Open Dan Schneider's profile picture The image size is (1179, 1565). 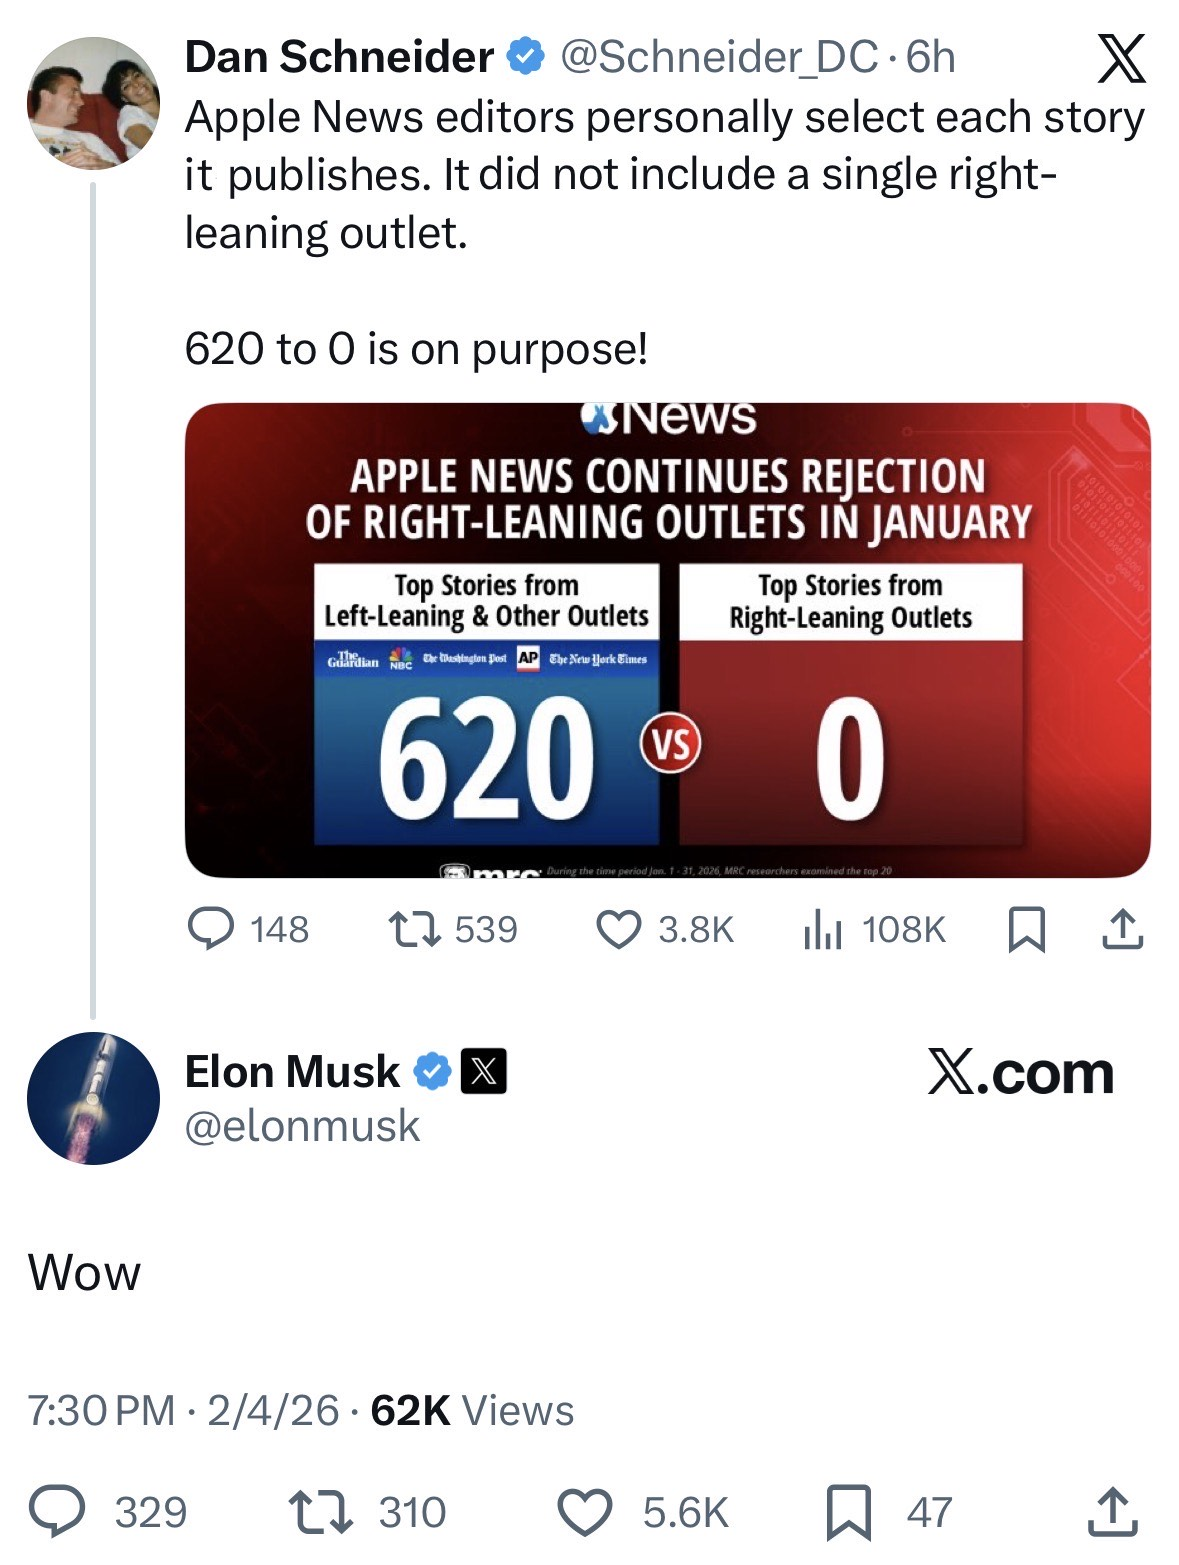tap(93, 103)
